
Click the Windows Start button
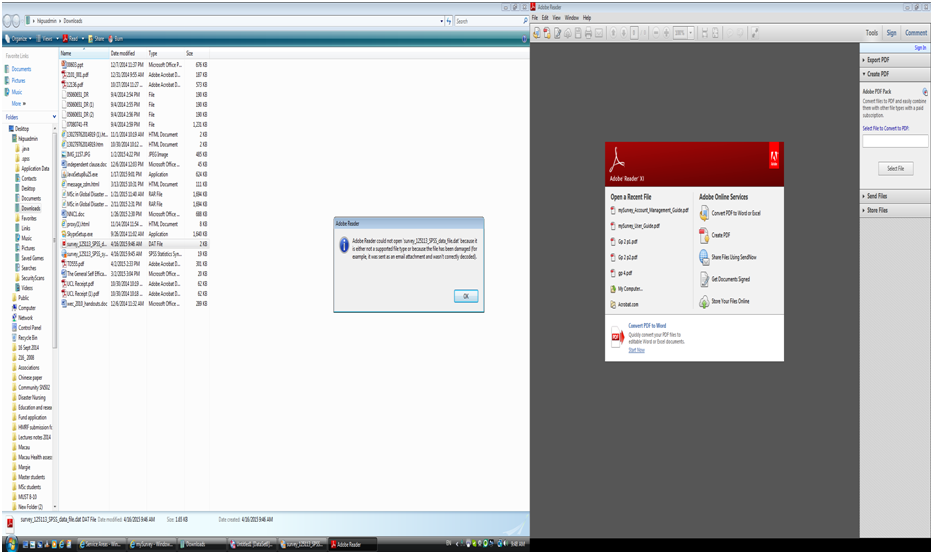[x=11, y=544]
